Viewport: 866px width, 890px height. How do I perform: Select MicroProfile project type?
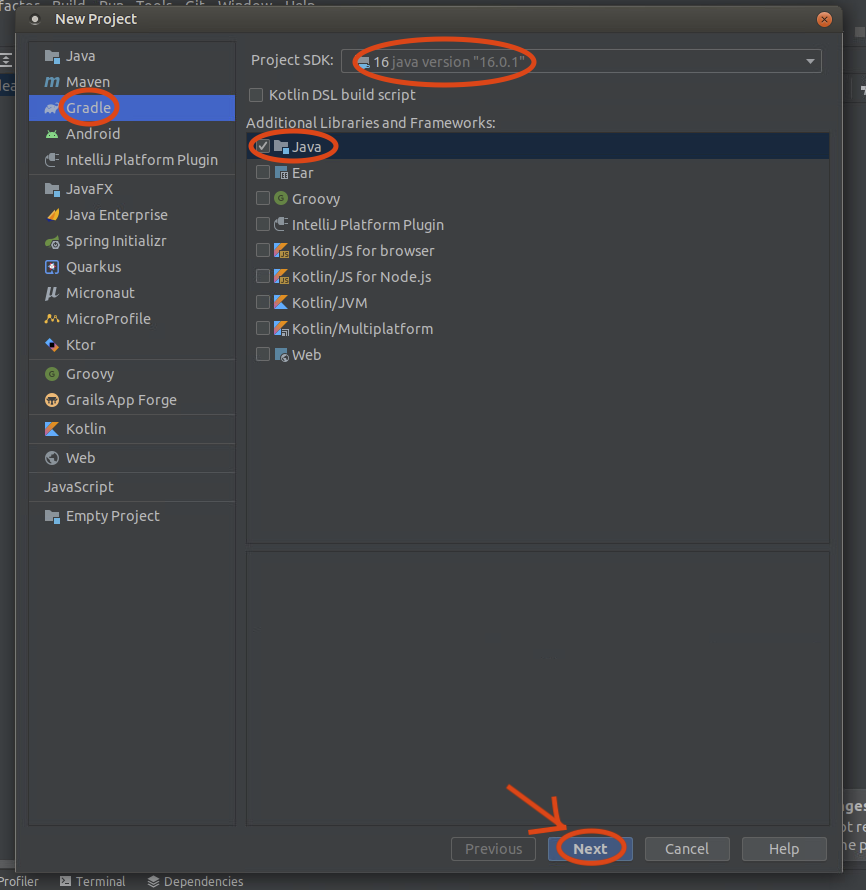click(132, 319)
